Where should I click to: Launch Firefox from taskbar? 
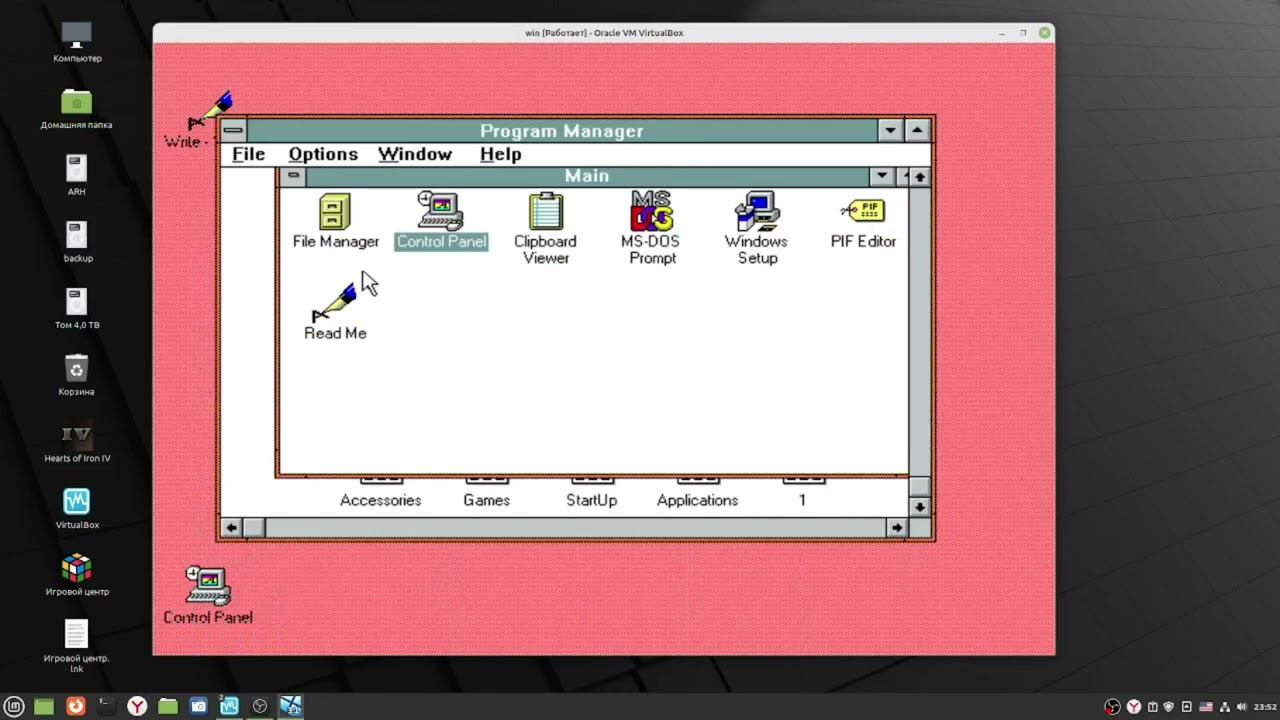76,706
